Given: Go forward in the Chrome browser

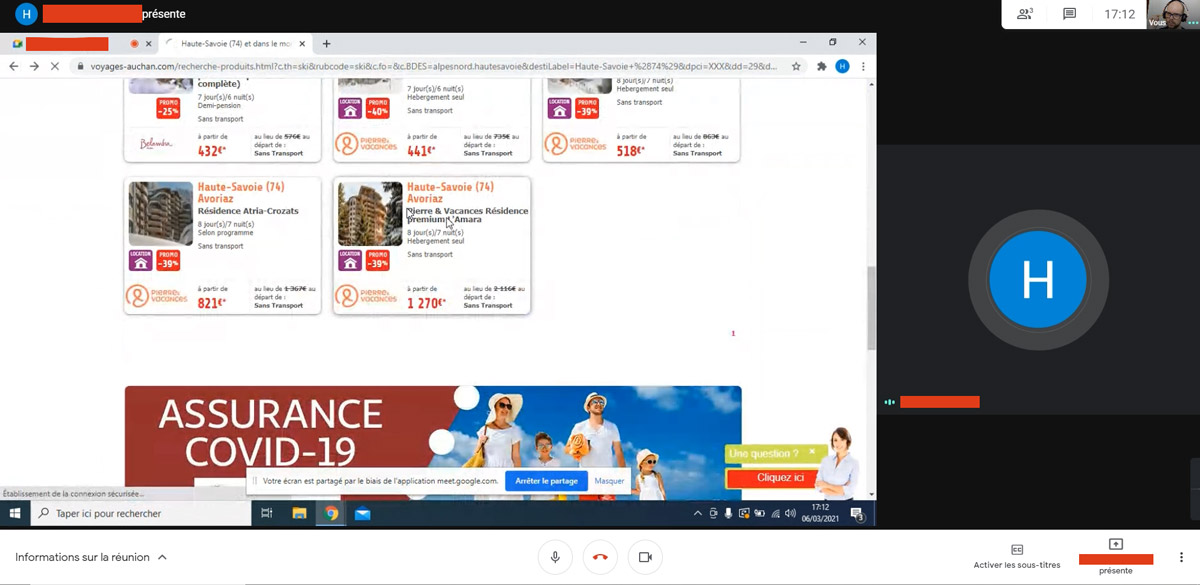Looking at the screenshot, I should [35, 66].
